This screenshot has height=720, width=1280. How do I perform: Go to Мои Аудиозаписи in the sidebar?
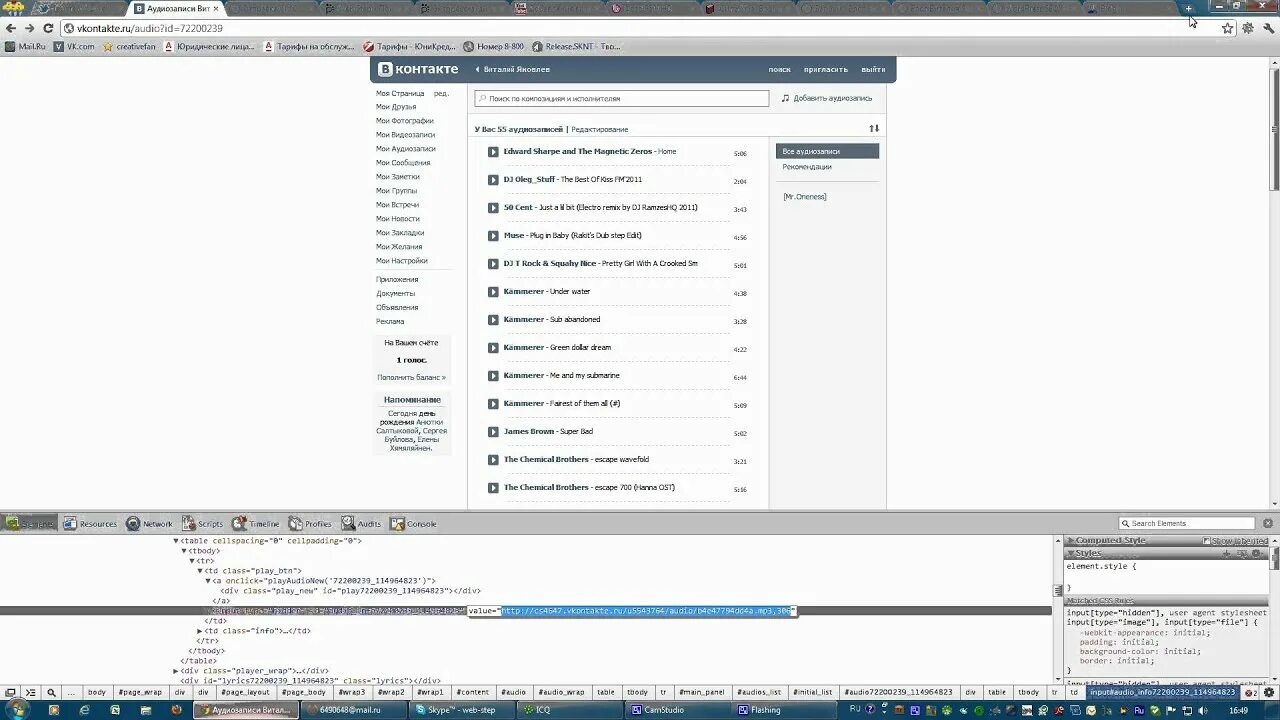point(406,149)
